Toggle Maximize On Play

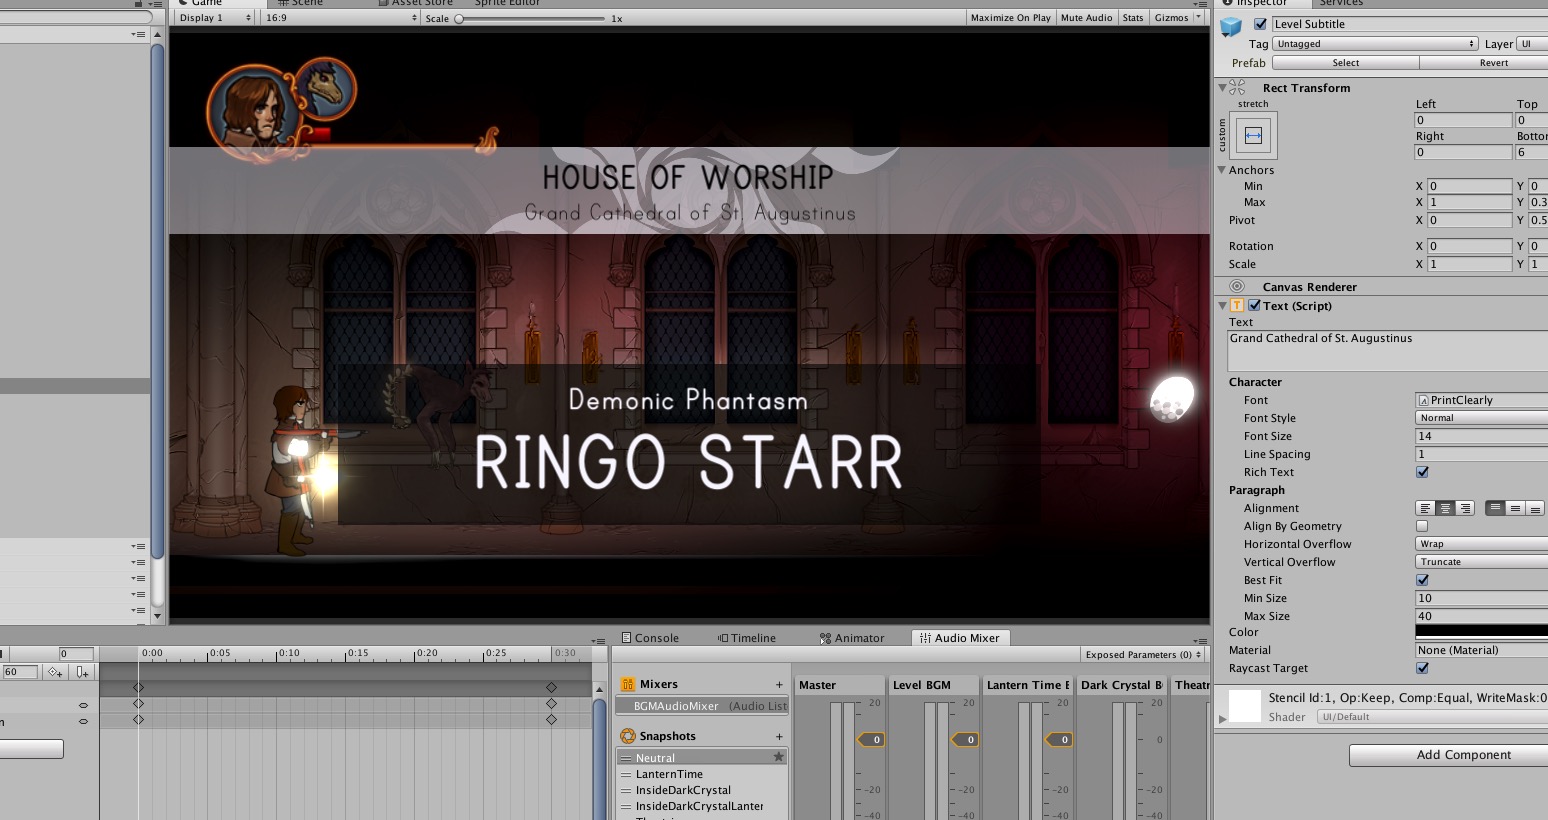(1011, 18)
